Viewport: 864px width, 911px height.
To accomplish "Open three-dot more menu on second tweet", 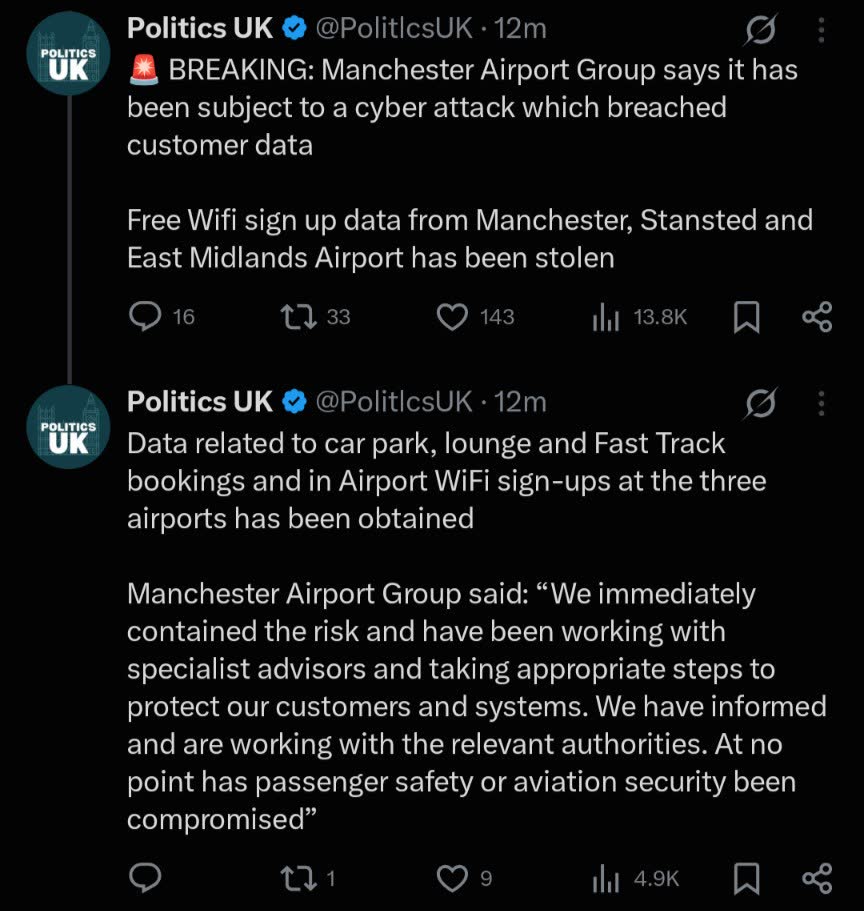I will tap(821, 403).
